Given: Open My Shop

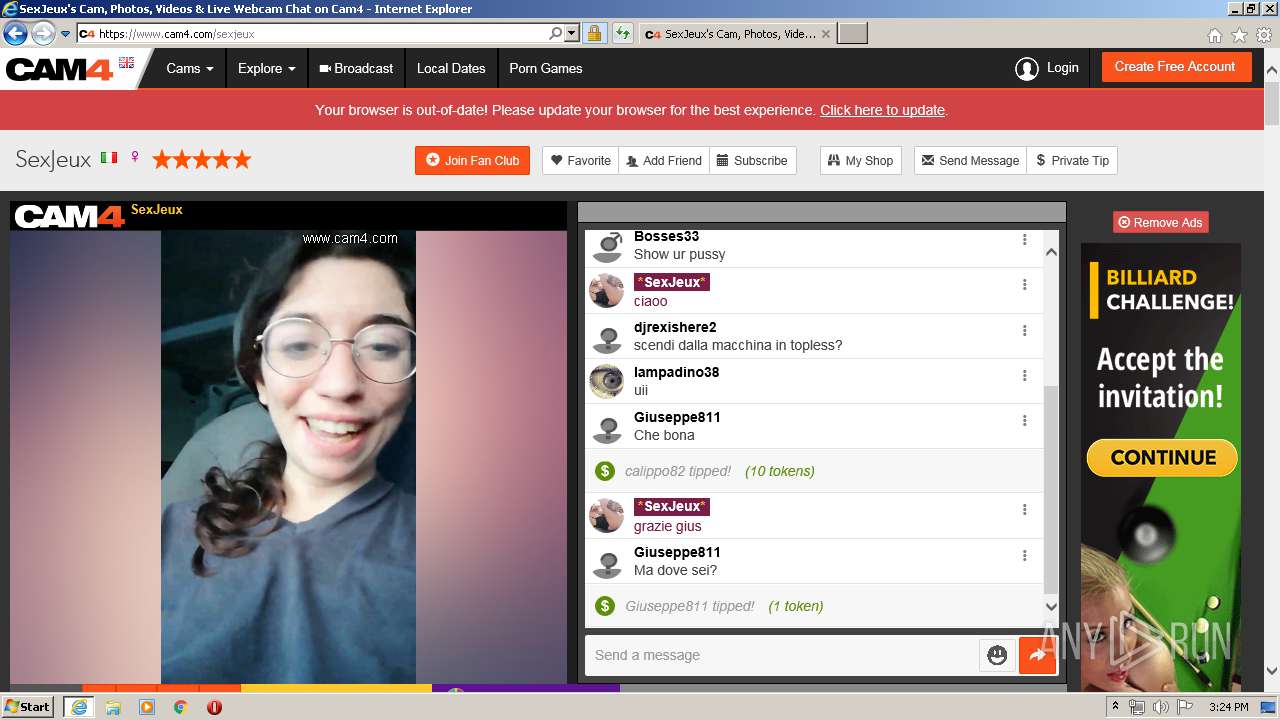Looking at the screenshot, I should tap(860, 160).
